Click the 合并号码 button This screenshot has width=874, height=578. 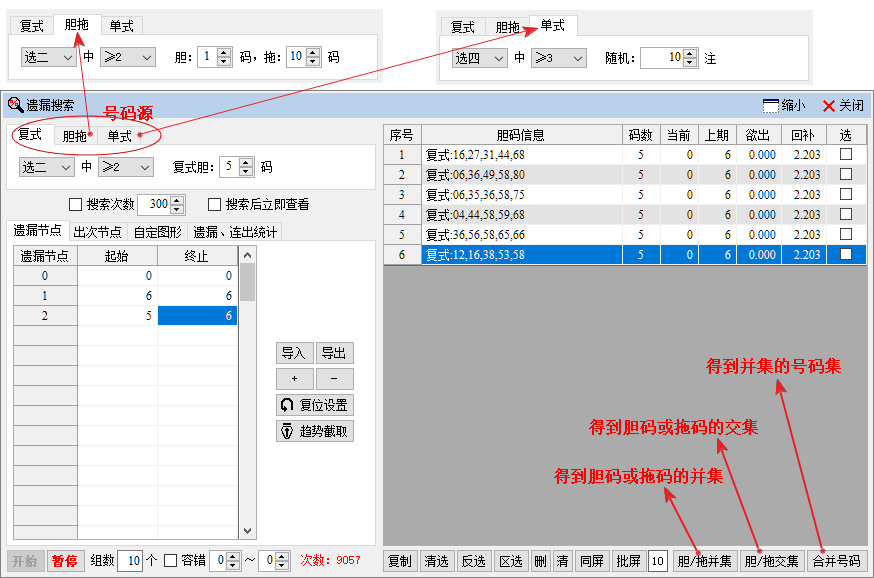838,561
